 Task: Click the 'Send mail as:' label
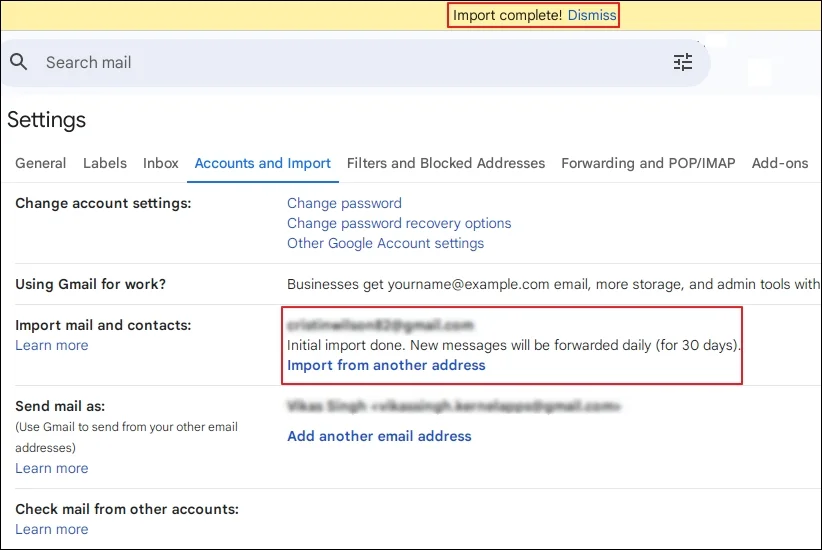click(x=60, y=406)
